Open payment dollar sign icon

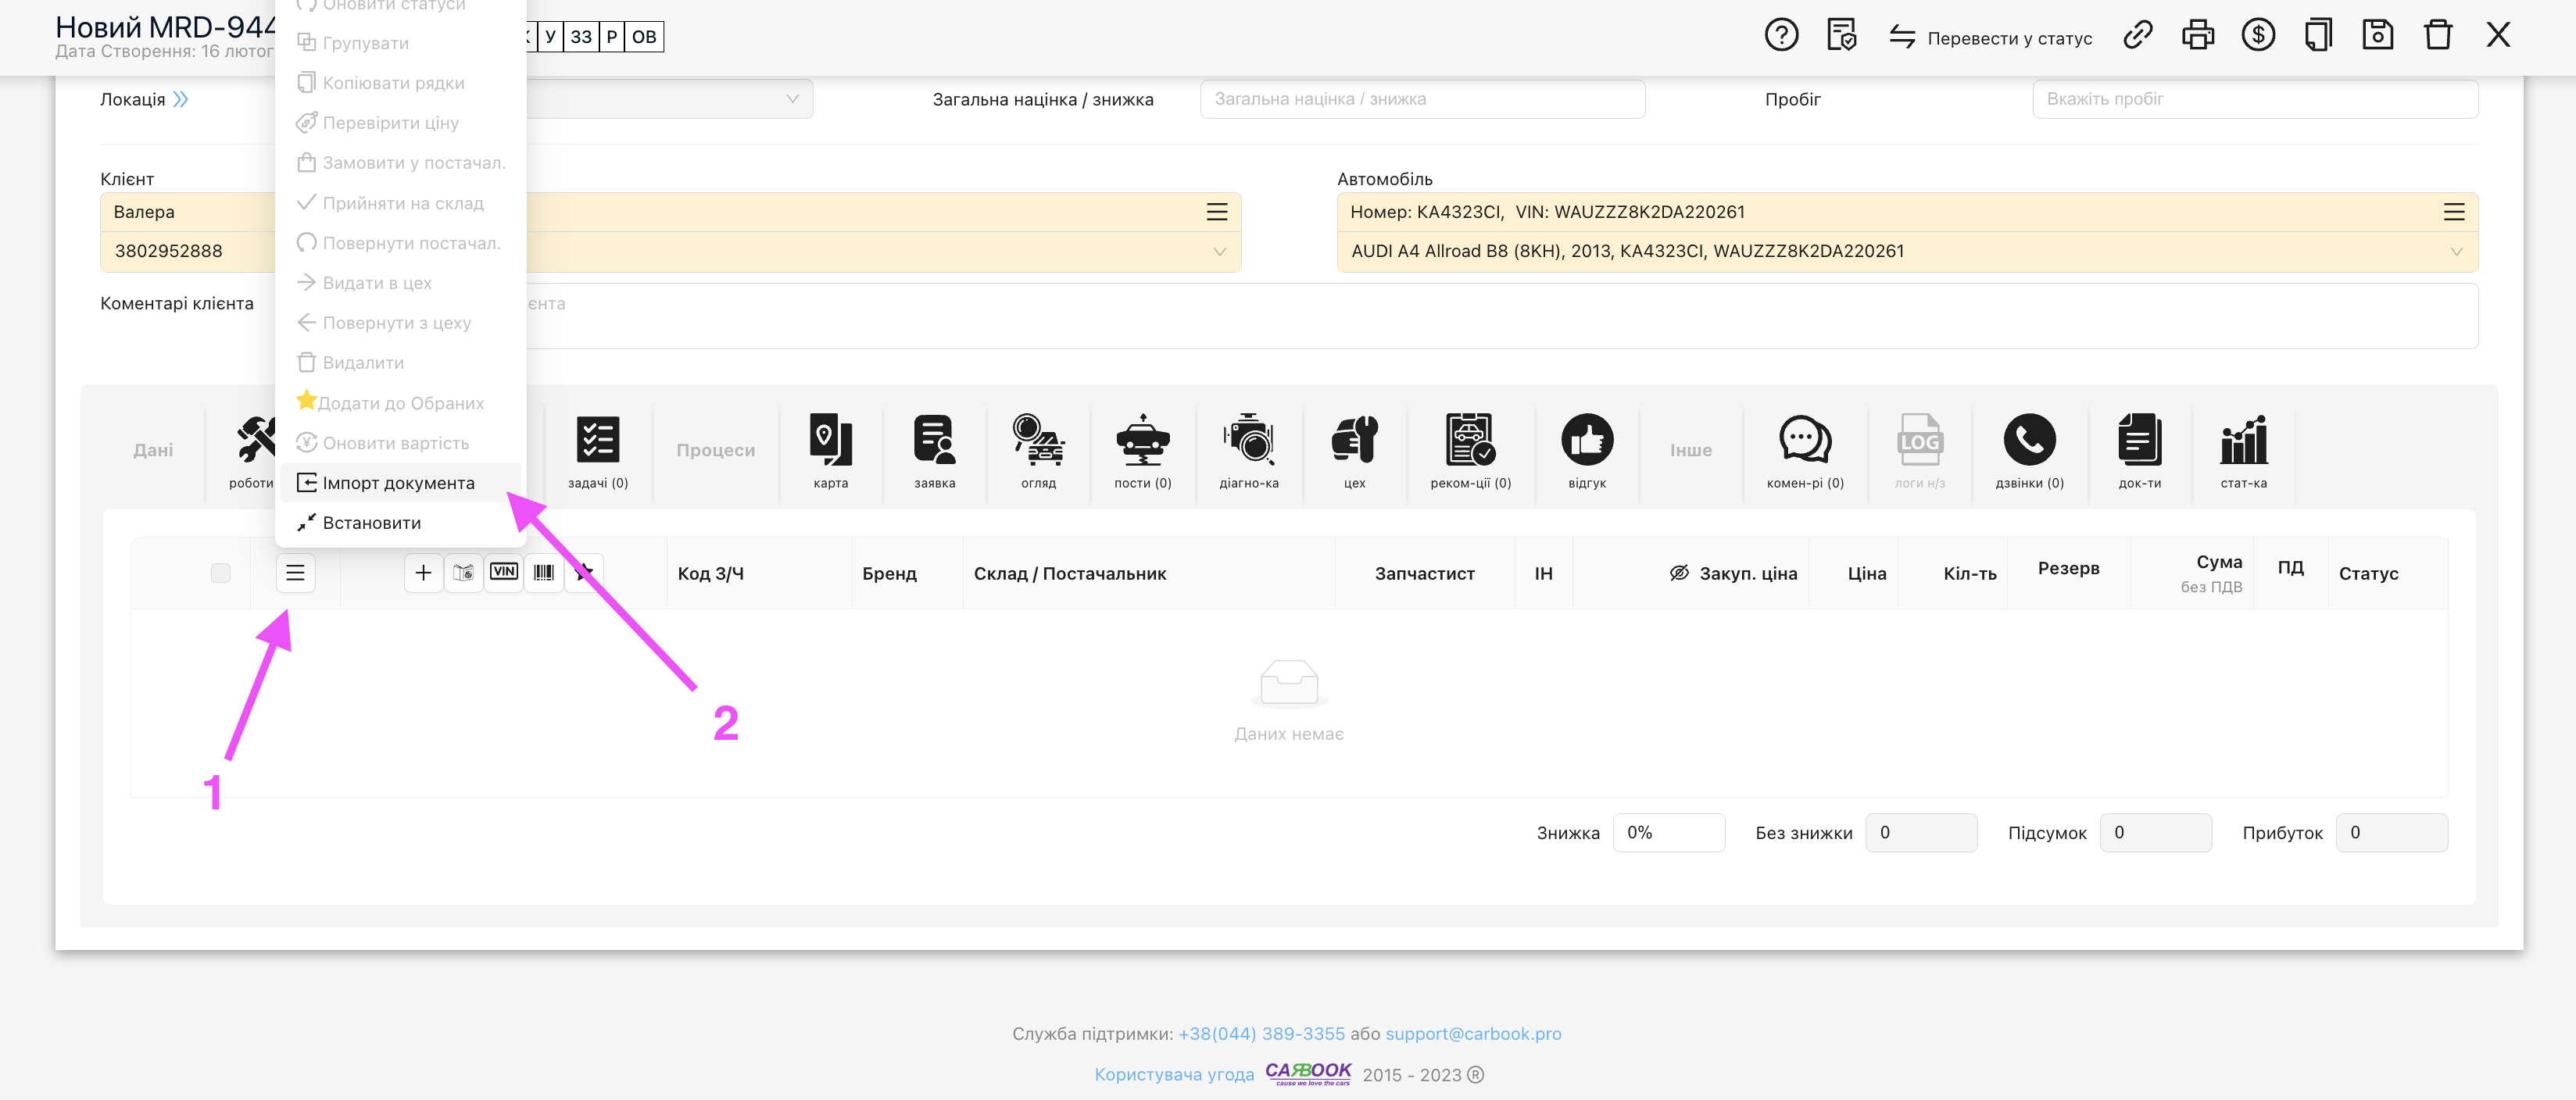coord(2258,36)
